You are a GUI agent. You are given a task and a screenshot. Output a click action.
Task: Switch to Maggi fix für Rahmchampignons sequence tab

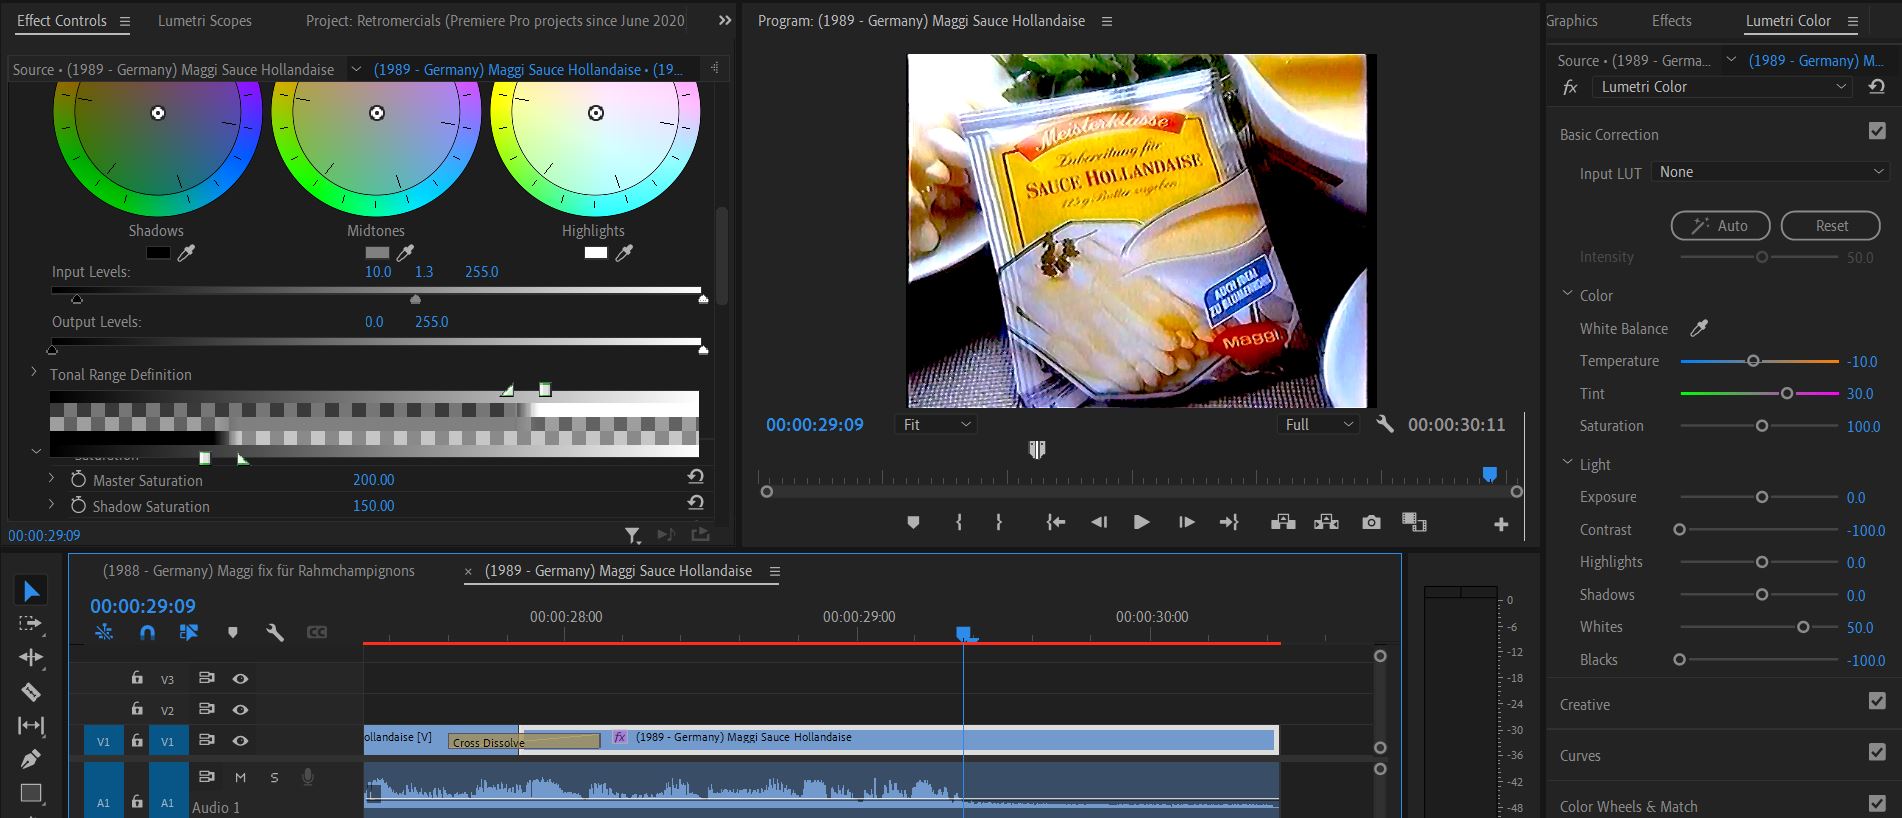[258, 571]
